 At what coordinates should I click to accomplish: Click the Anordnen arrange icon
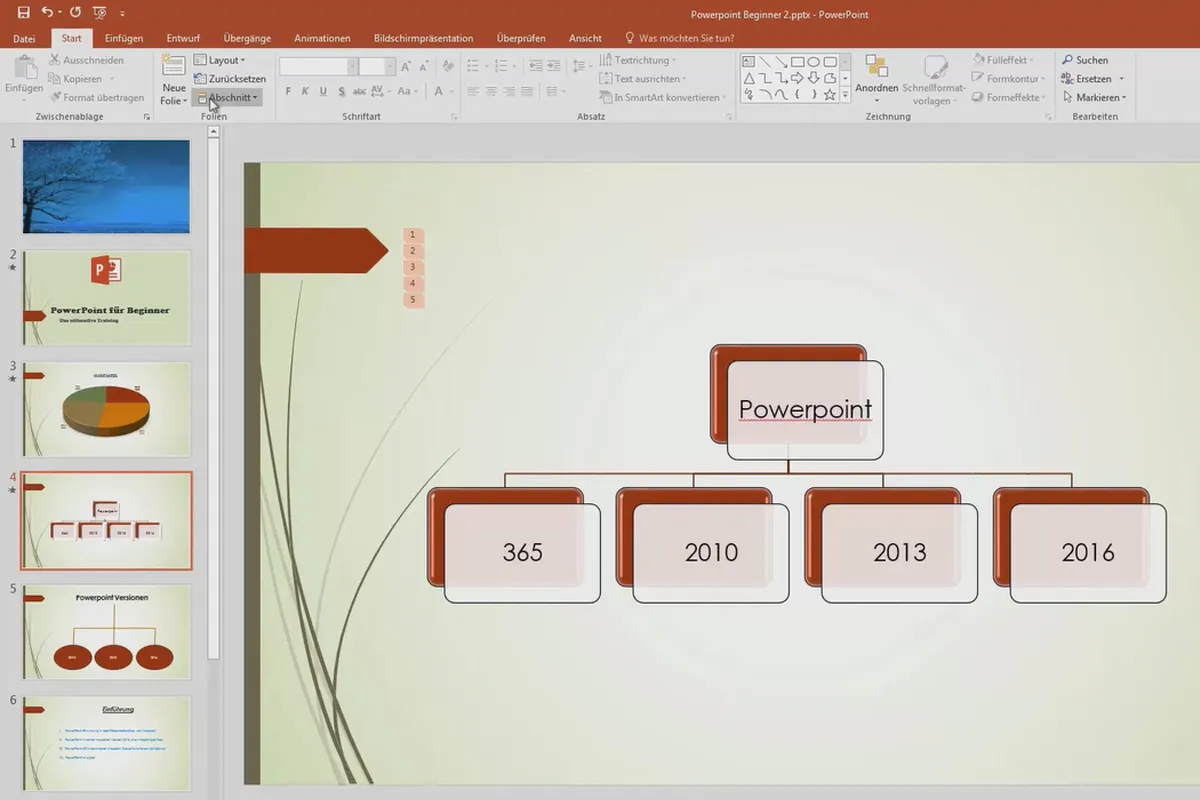876,66
